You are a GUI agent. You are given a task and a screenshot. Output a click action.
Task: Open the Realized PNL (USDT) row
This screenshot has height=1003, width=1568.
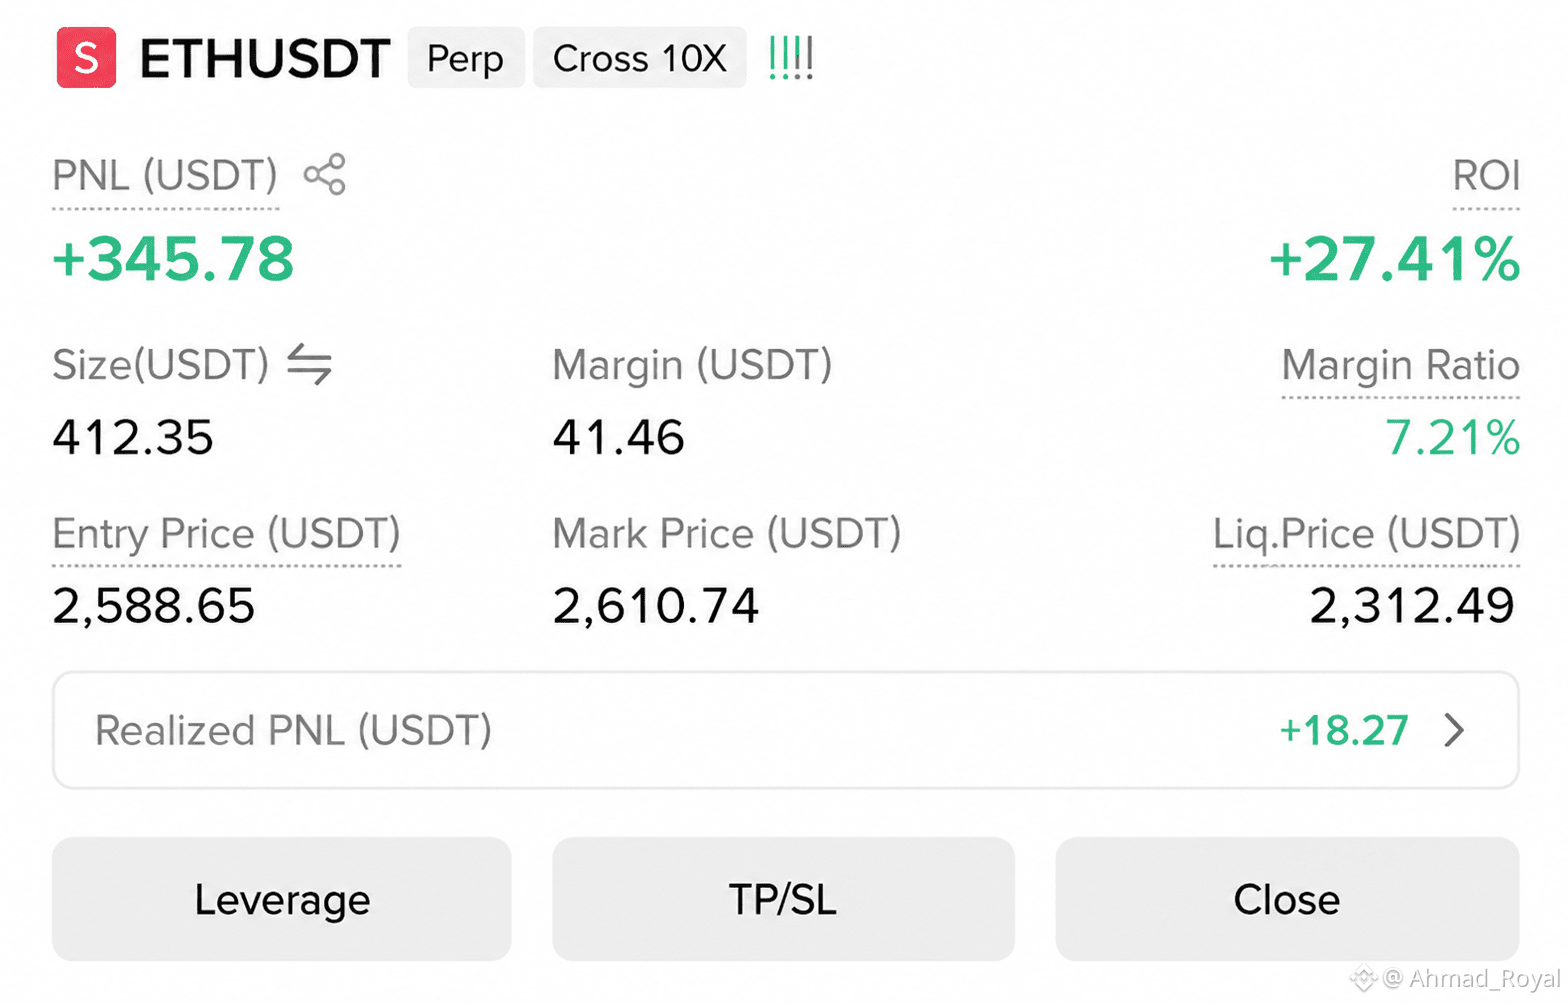click(x=786, y=730)
